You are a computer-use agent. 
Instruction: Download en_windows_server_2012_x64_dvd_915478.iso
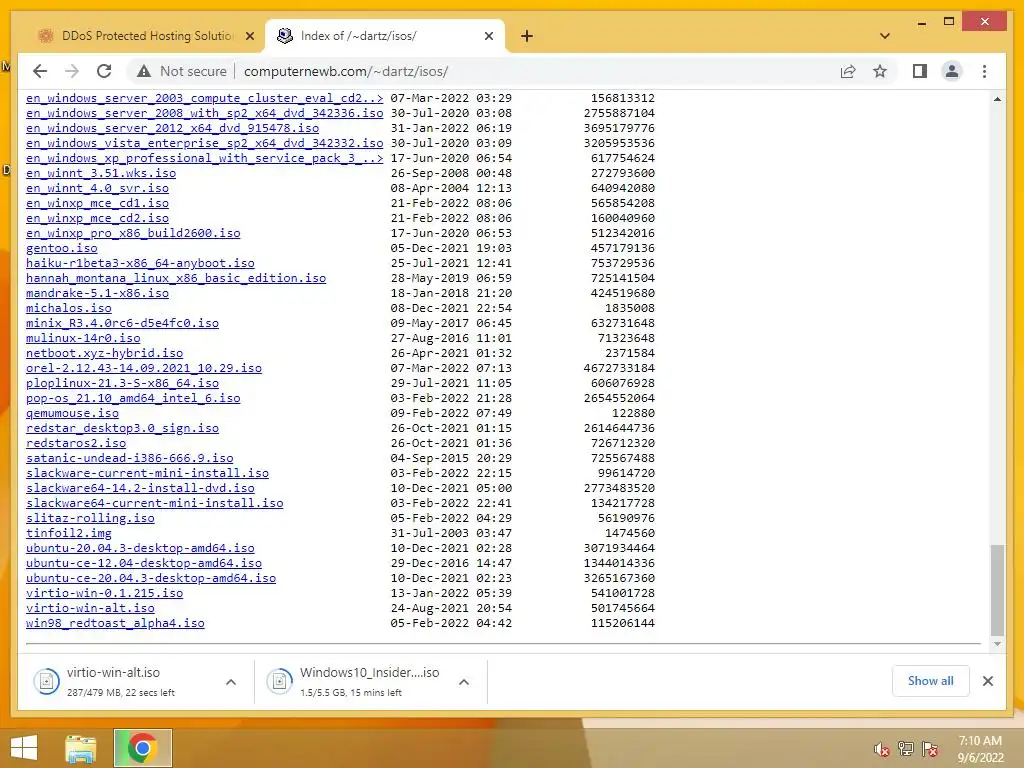click(x=172, y=128)
